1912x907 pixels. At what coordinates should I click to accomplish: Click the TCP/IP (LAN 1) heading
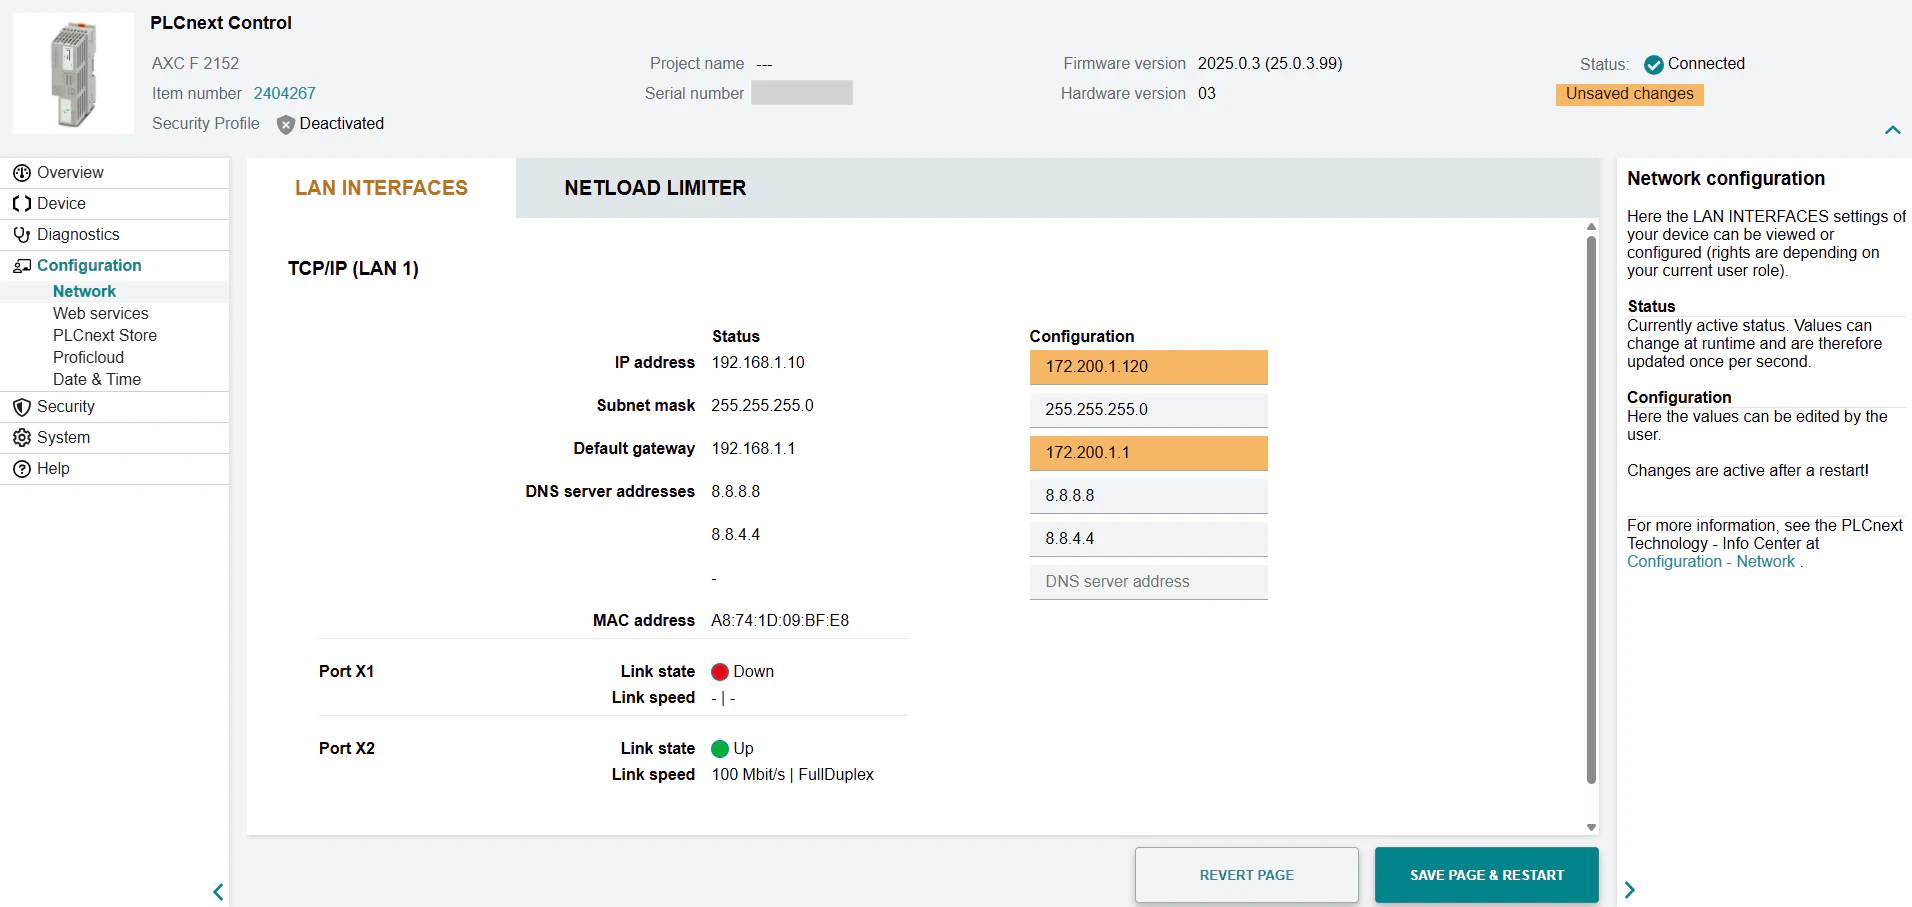pos(353,269)
